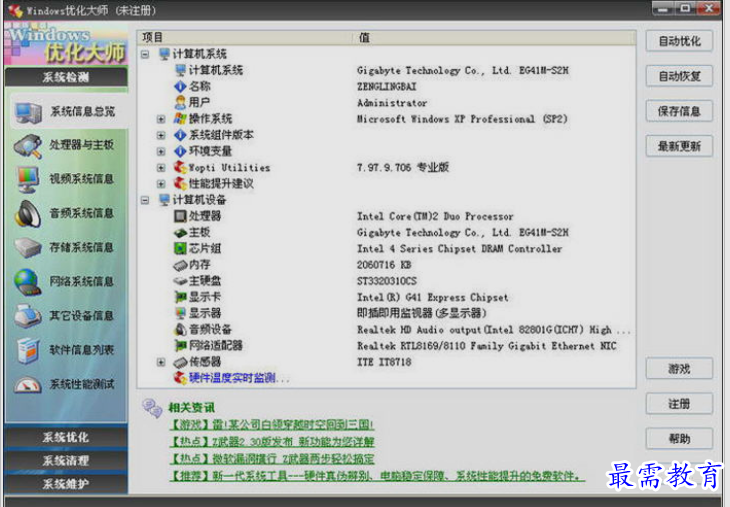The image size is (730, 507).
Task: Open 视频系统信息 monitor icon
Action: 28,180
